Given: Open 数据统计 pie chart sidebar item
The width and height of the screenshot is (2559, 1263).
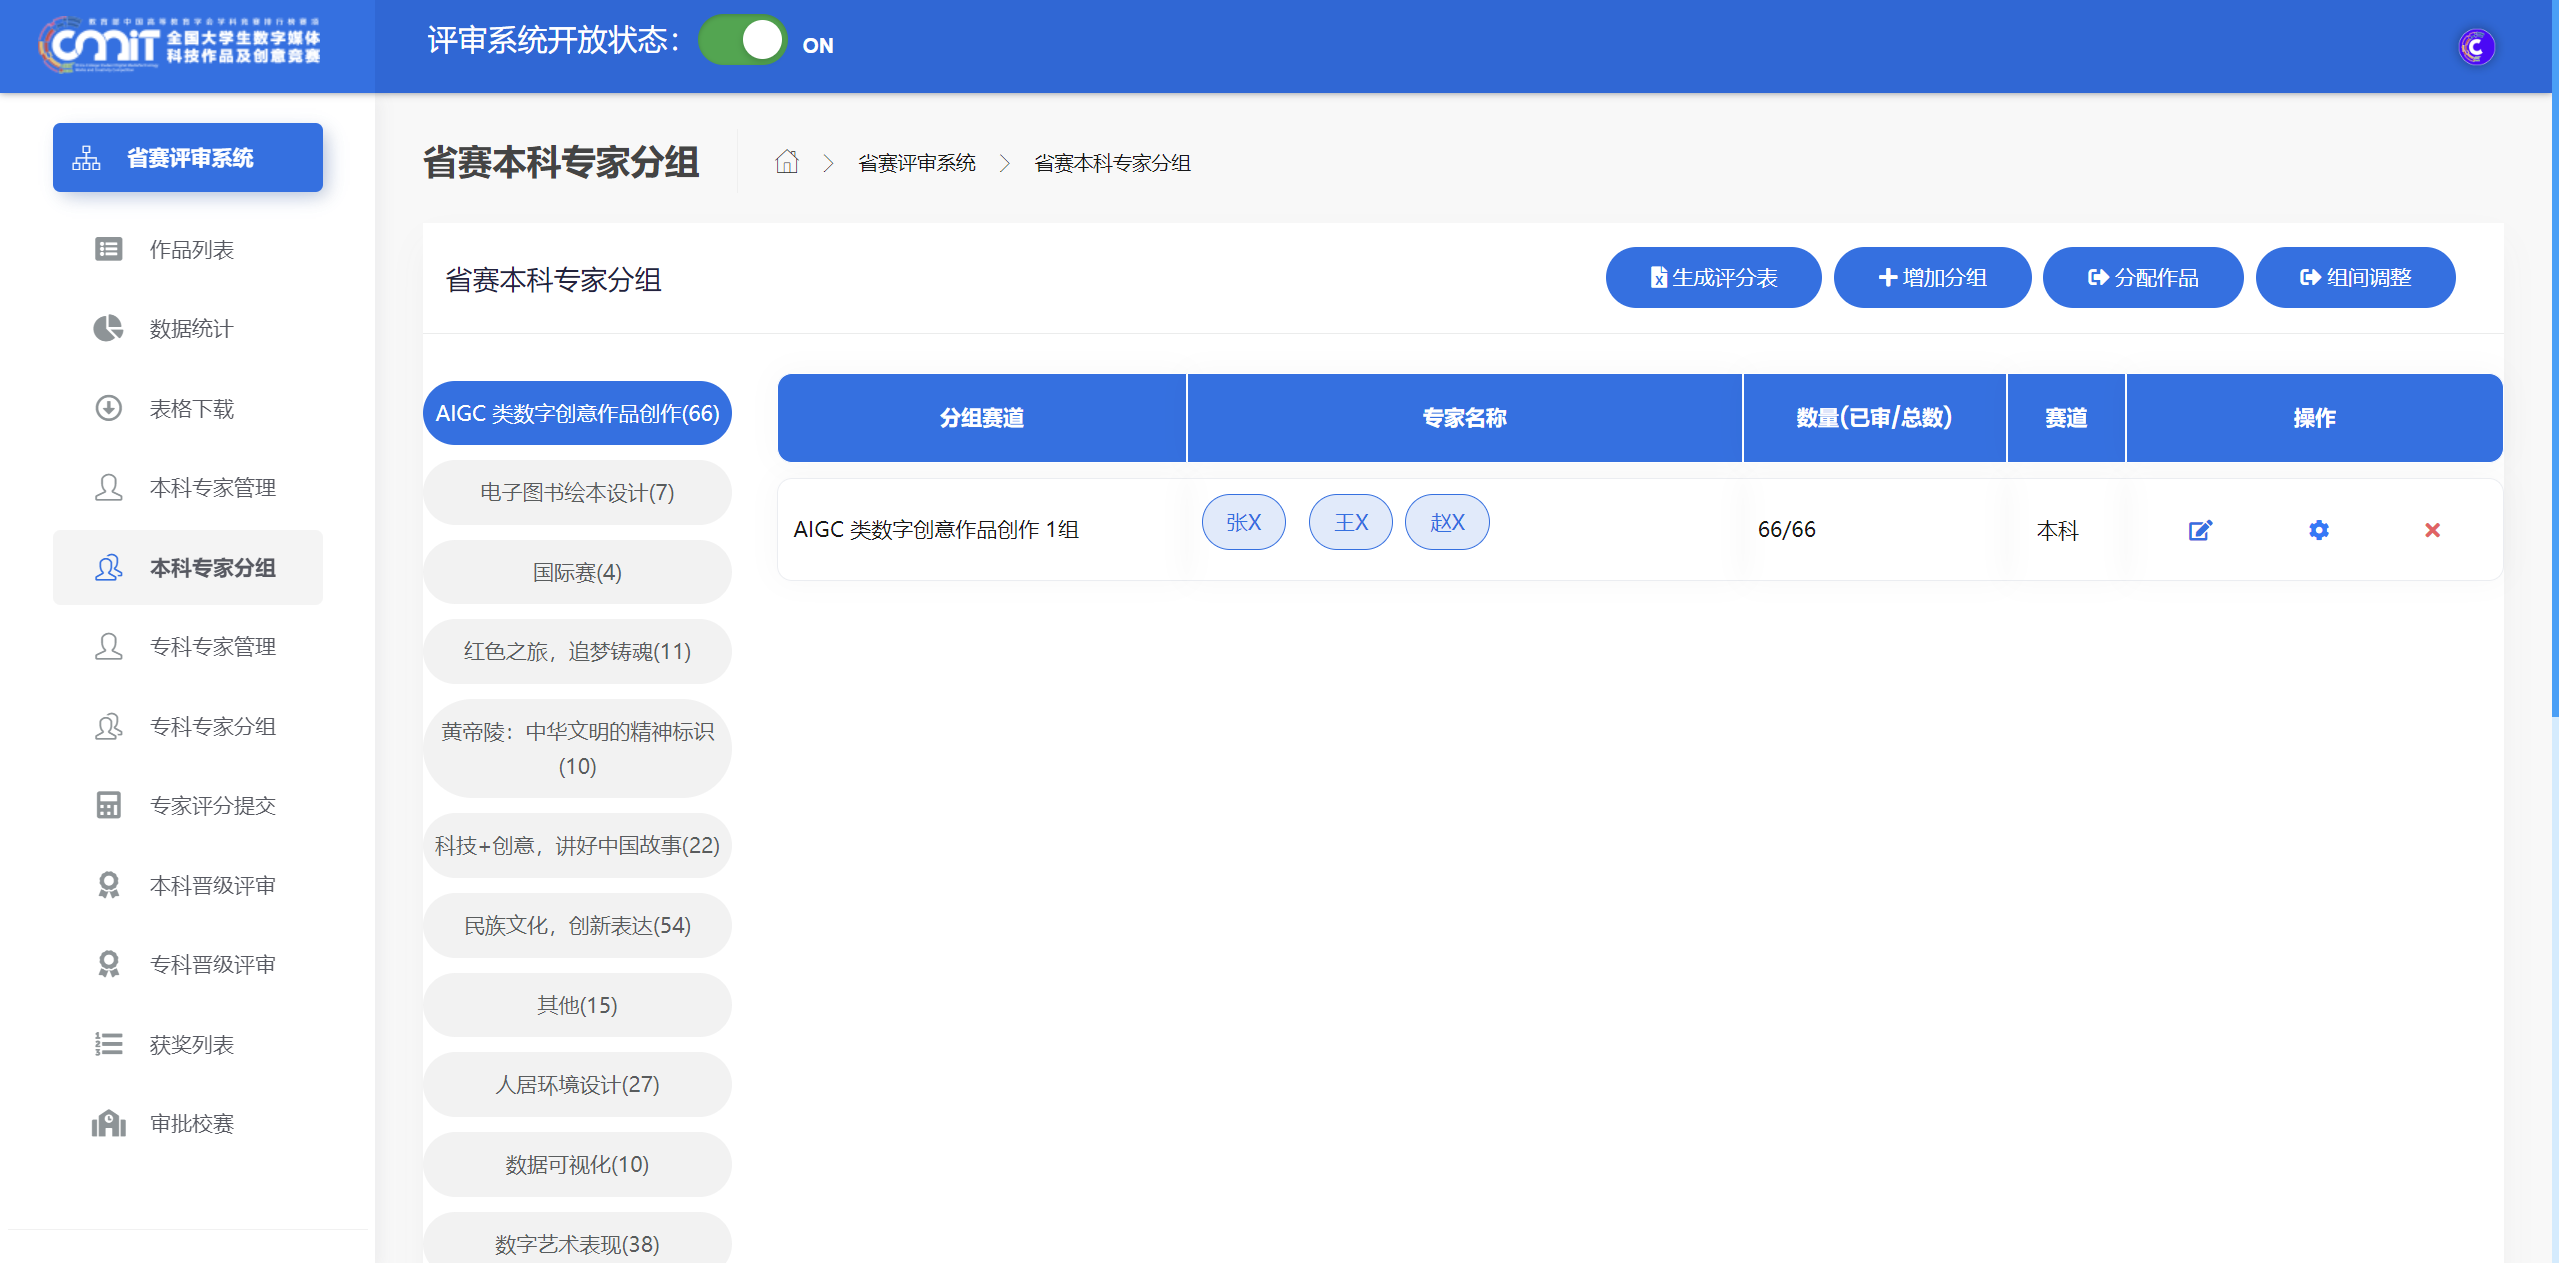Looking at the screenshot, I should pyautogui.click(x=190, y=329).
